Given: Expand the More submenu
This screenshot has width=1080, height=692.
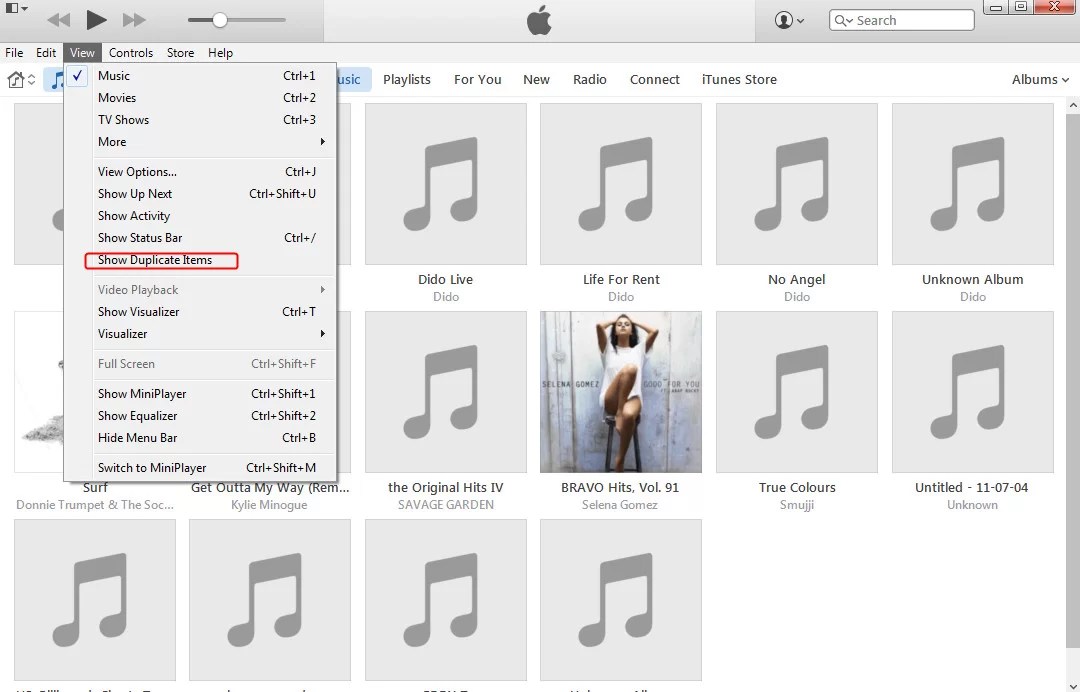Looking at the screenshot, I should click(x=110, y=141).
